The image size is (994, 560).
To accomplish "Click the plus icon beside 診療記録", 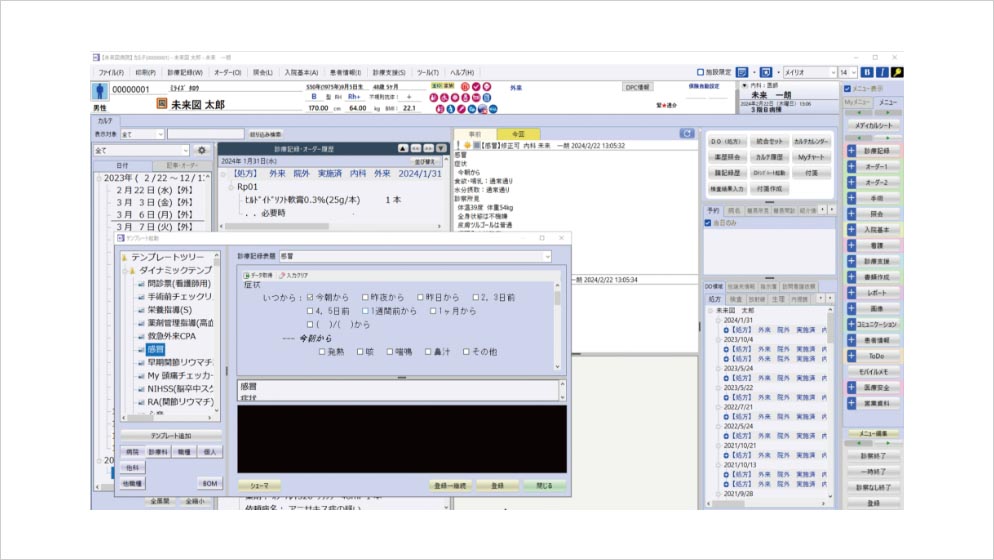I will [x=851, y=150].
